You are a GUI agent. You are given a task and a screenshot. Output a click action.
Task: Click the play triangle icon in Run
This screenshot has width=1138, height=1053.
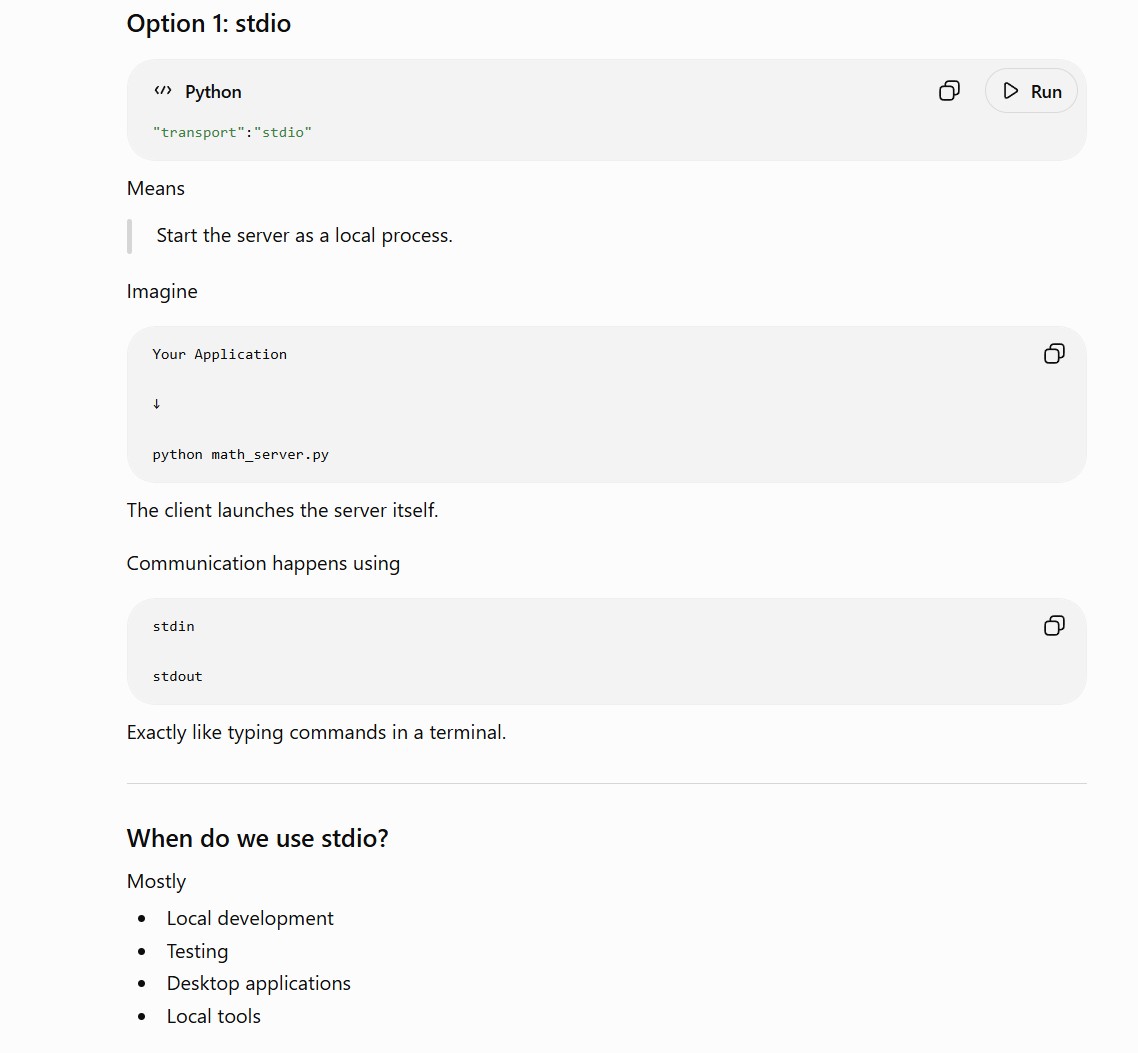click(x=1010, y=91)
